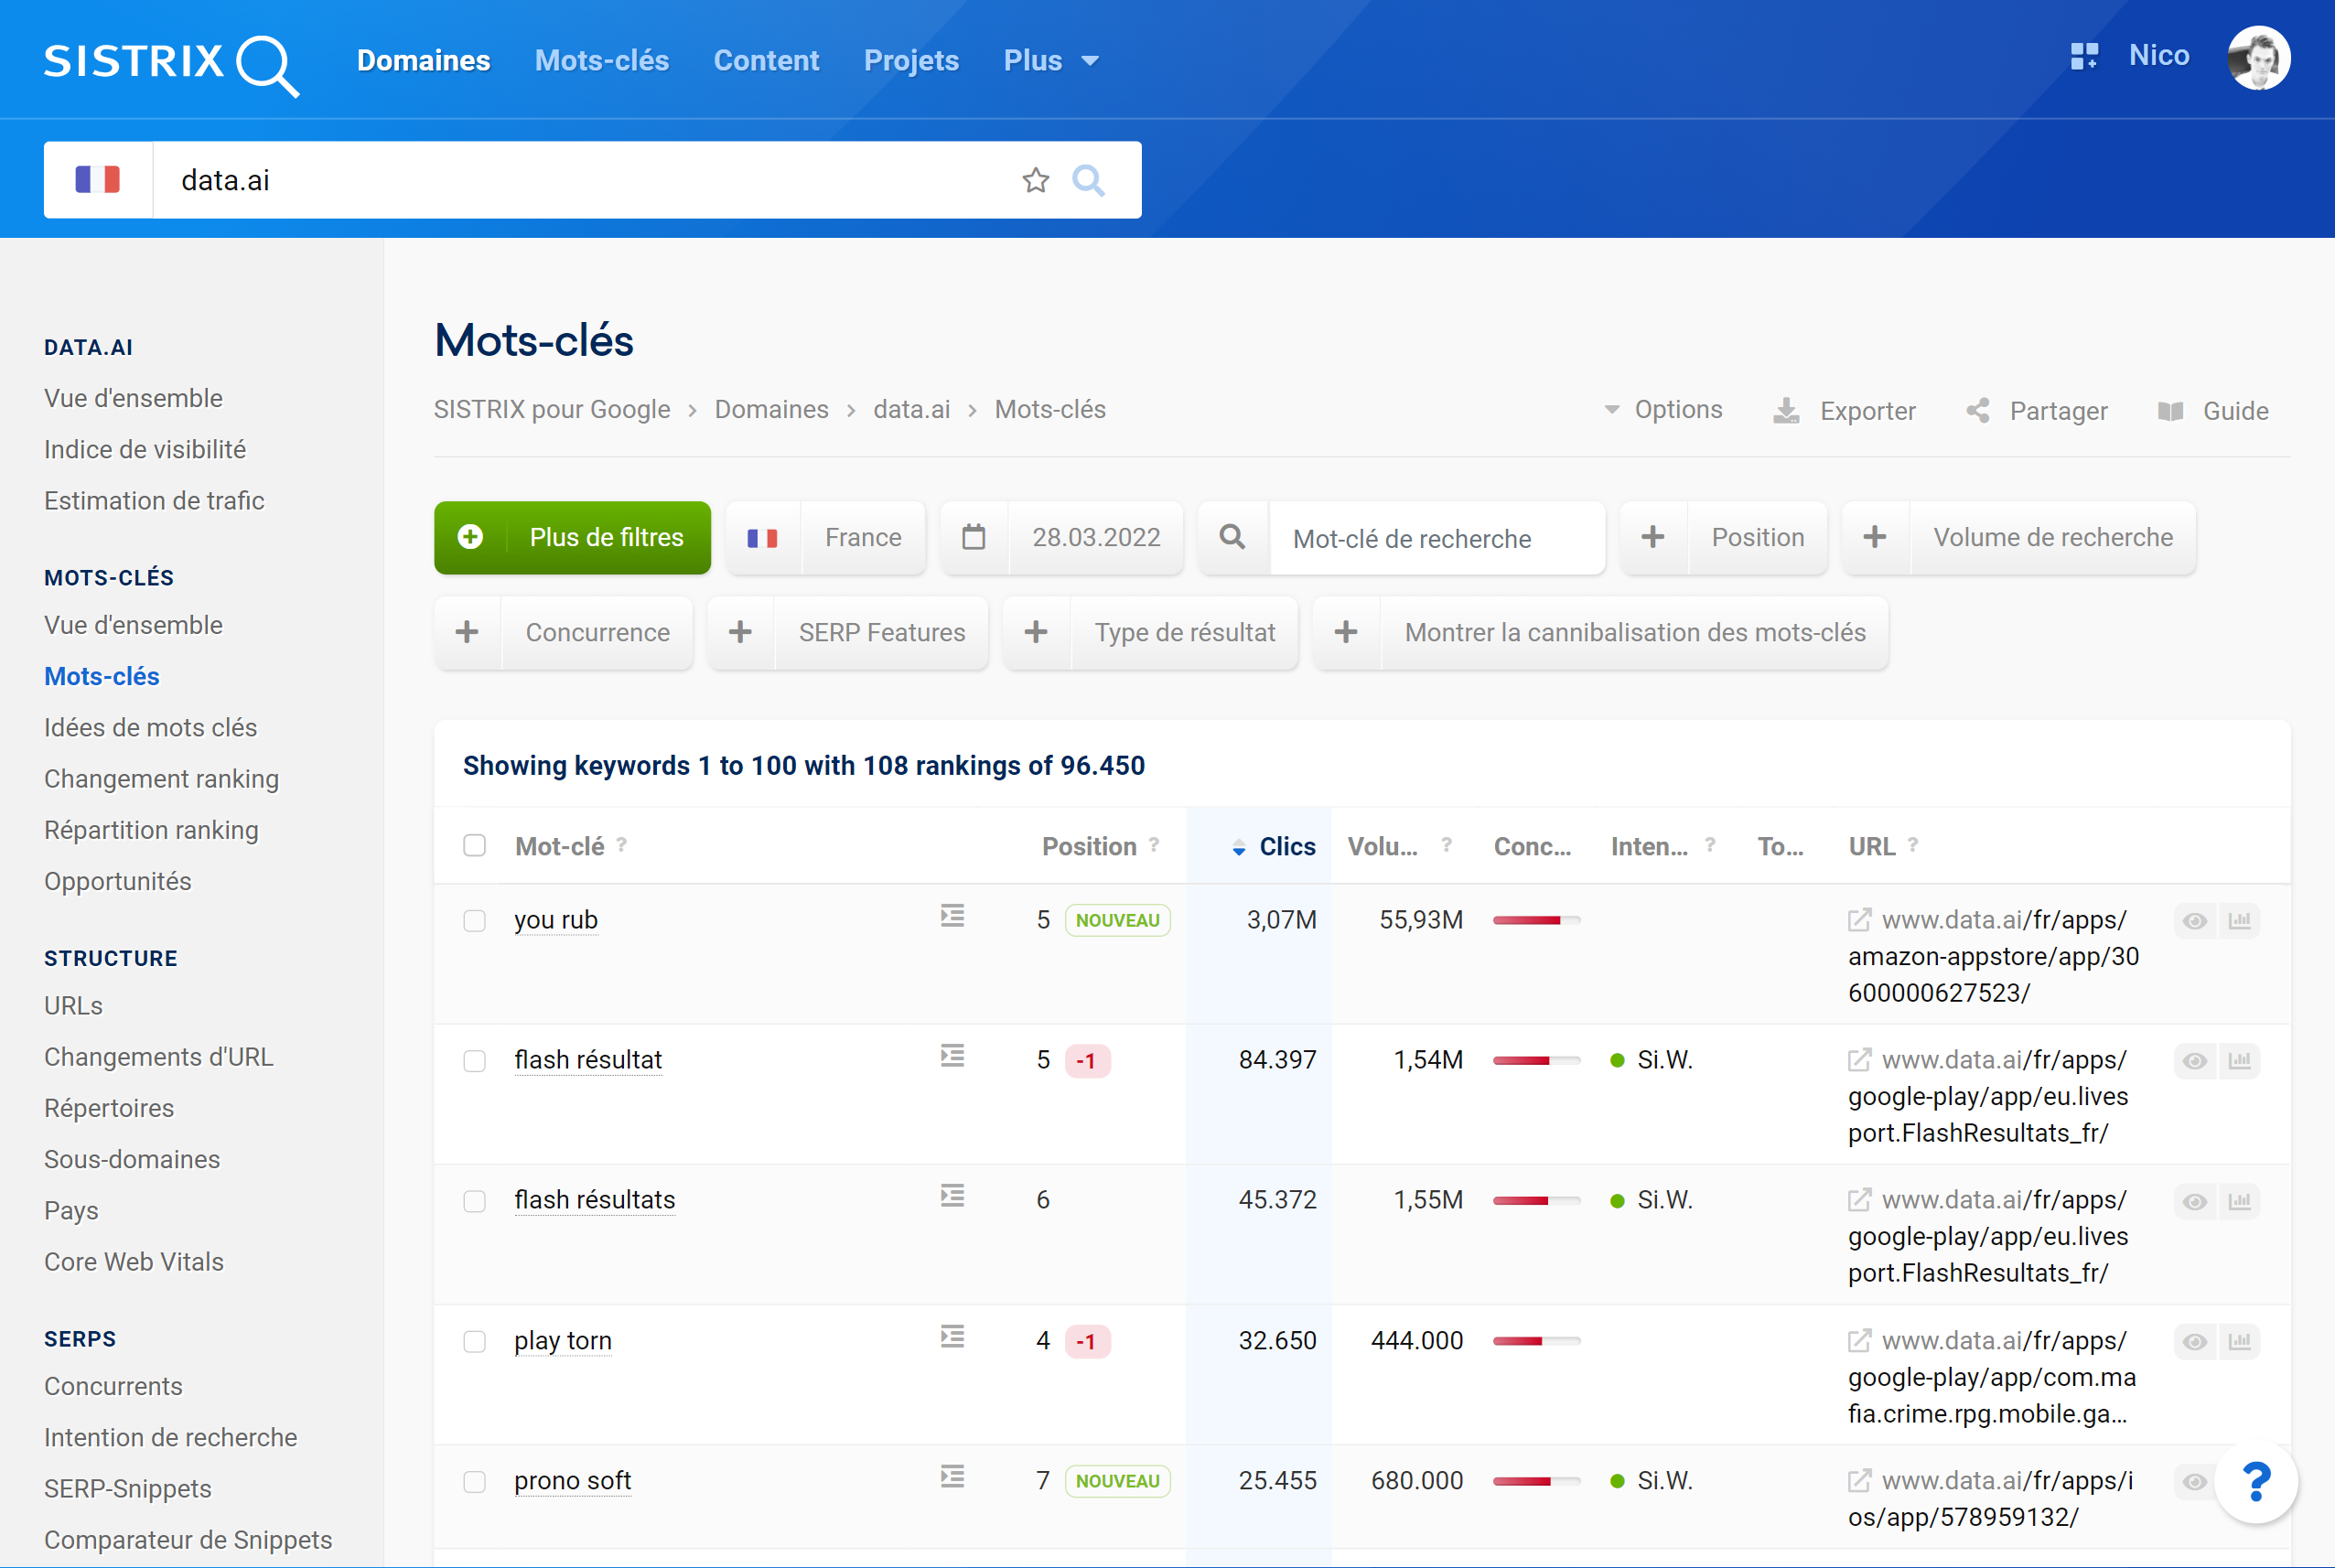Check the 'flash résultats' row checkbox
The image size is (2335, 1568).
pyautogui.click(x=475, y=1200)
